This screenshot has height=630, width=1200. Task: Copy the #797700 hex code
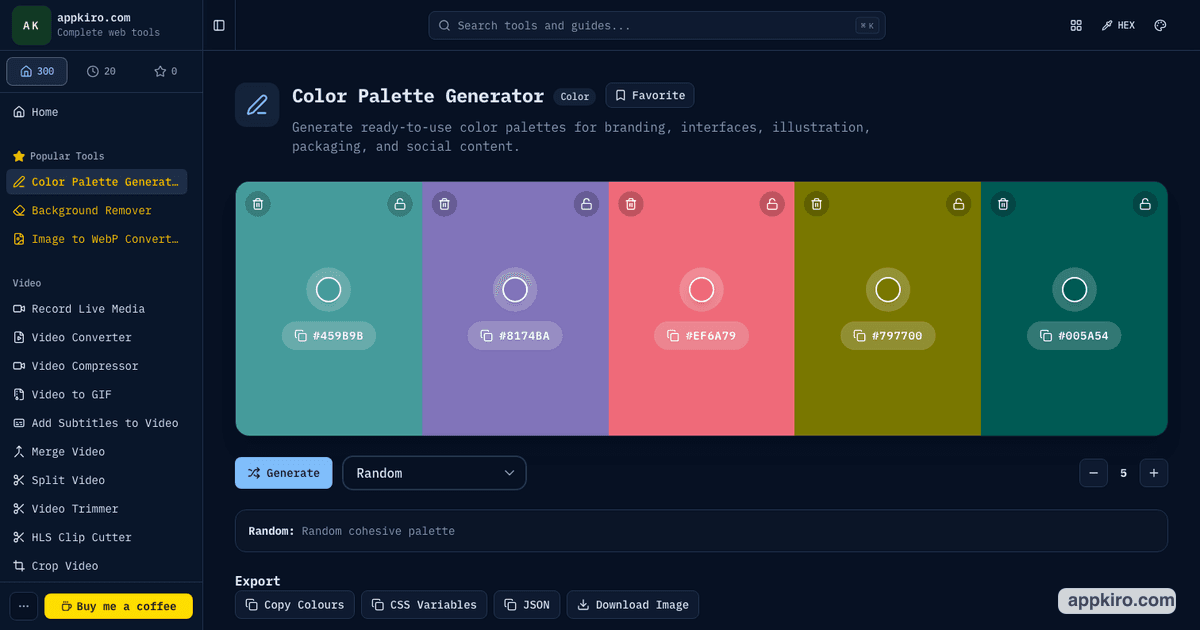[x=888, y=336]
